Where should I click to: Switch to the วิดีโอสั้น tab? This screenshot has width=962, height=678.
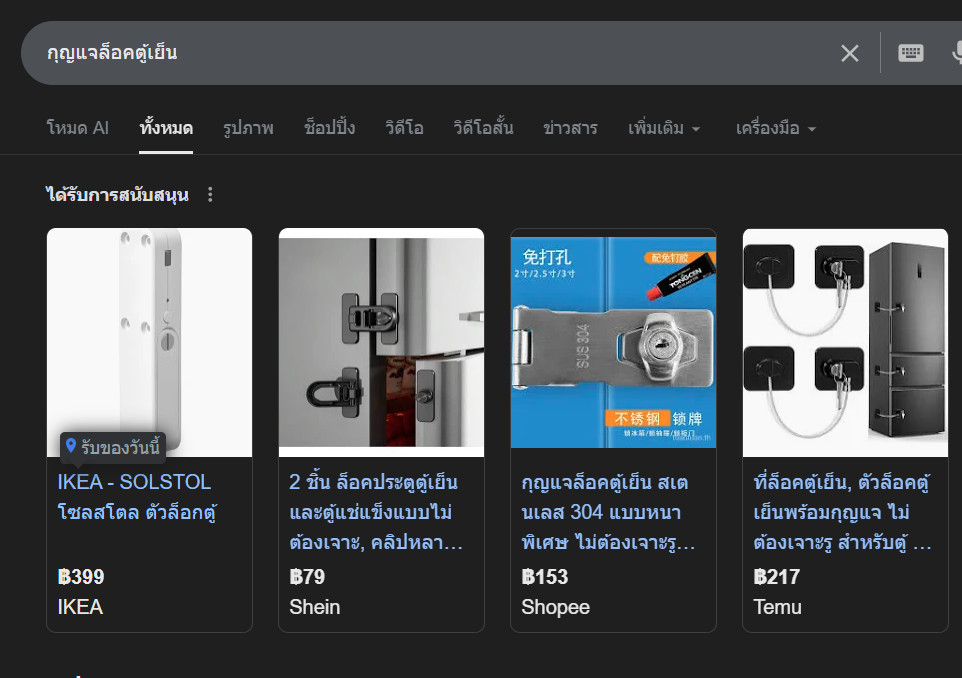click(x=483, y=128)
